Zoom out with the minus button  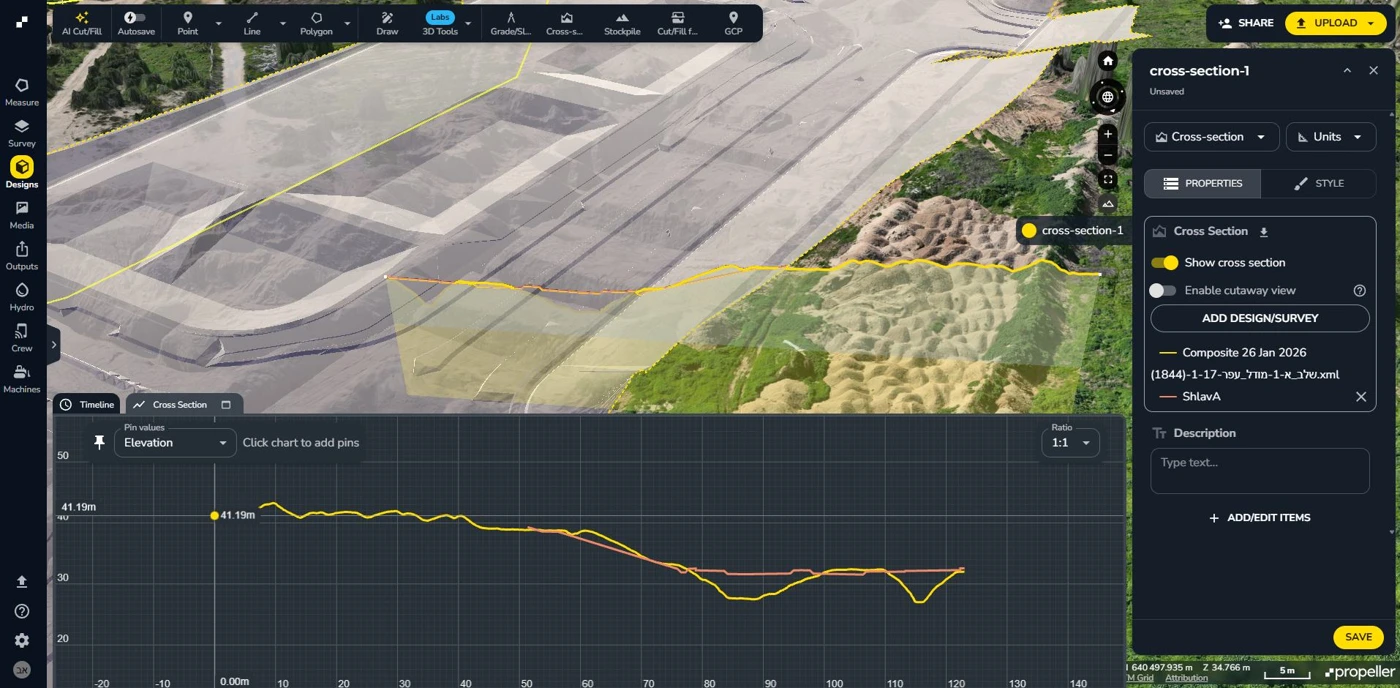[1107, 155]
